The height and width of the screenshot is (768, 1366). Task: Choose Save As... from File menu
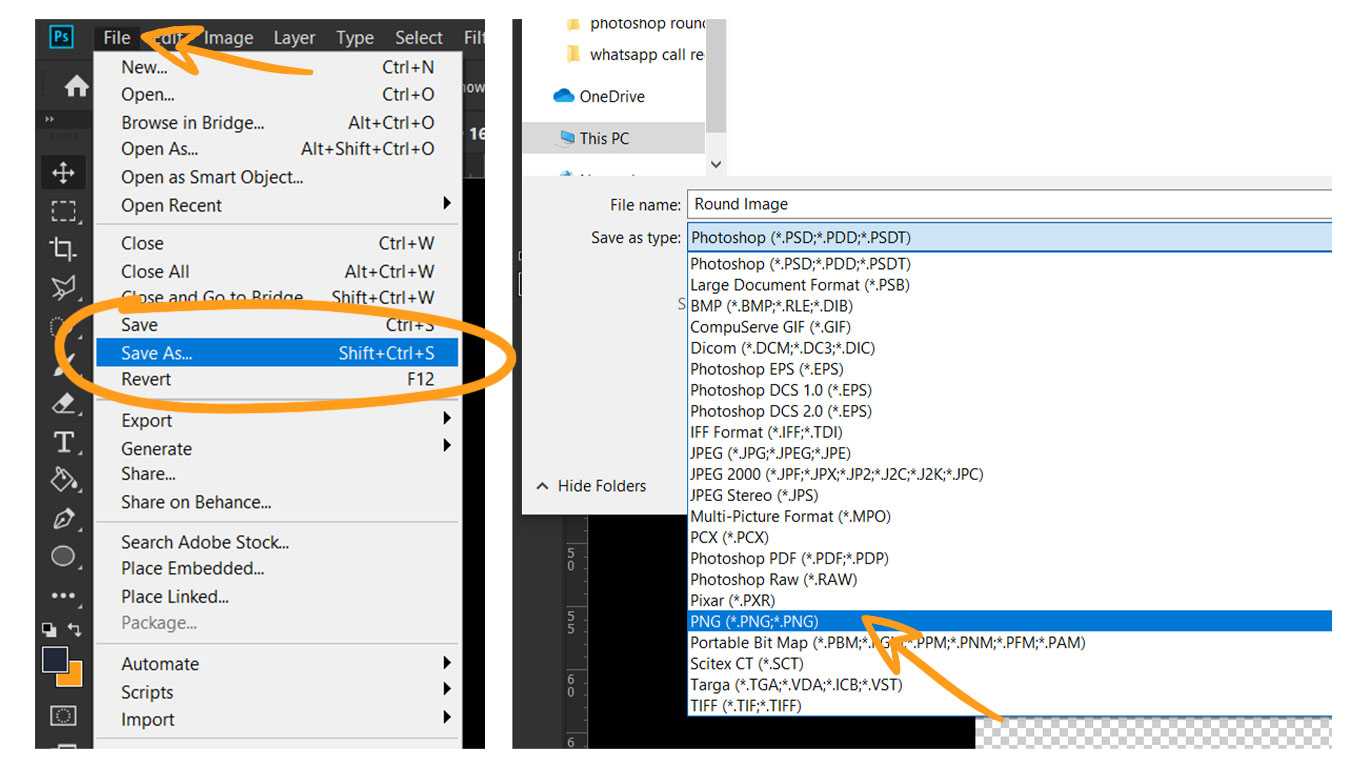click(x=277, y=353)
